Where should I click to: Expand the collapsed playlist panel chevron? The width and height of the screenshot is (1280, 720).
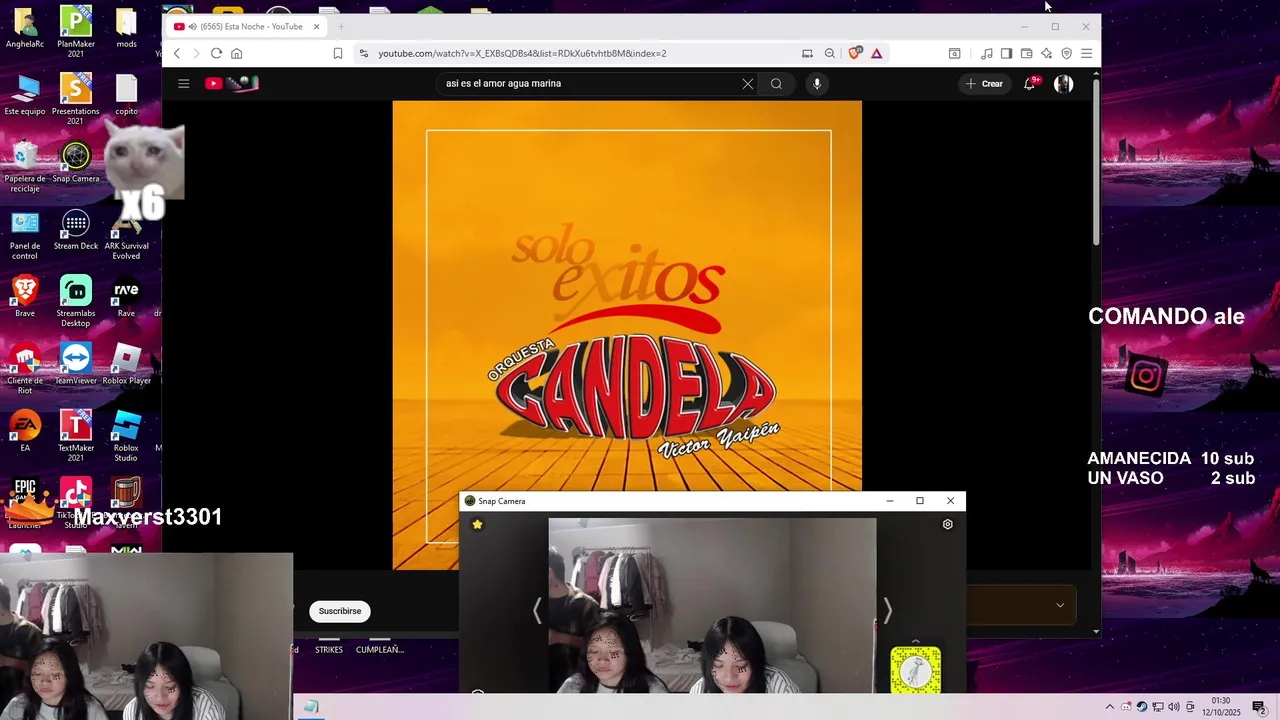1060,605
